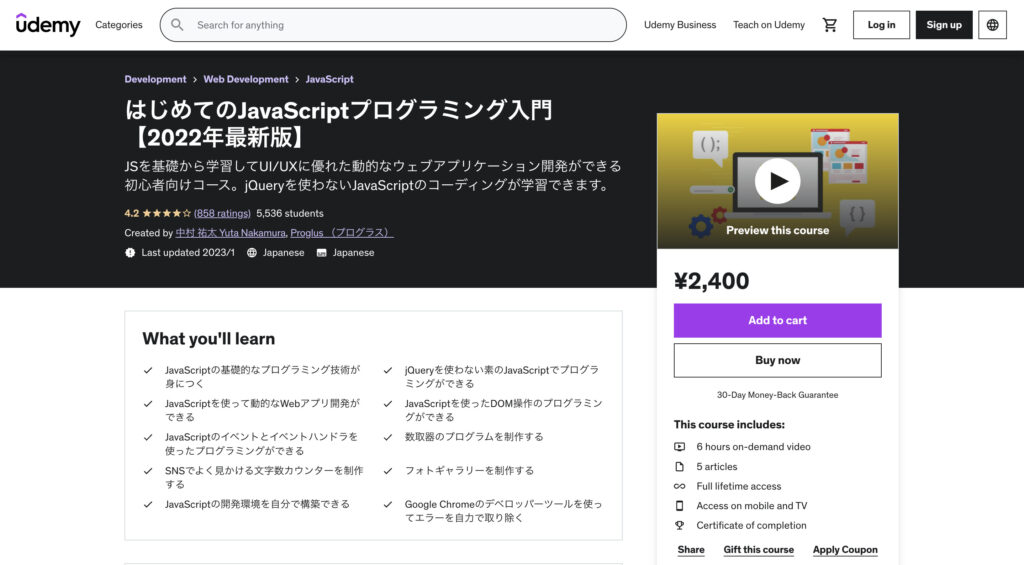
Task: Click the checkmark beside イベントハンドラ item
Action: (148, 437)
